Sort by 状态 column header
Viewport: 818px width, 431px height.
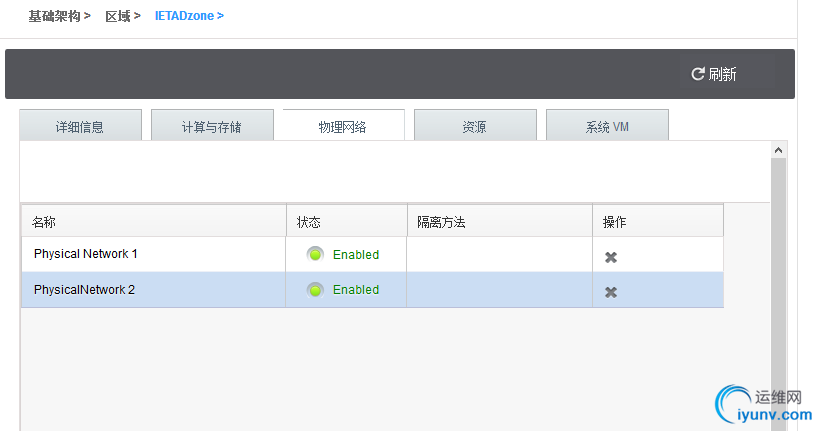click(309, 222)
